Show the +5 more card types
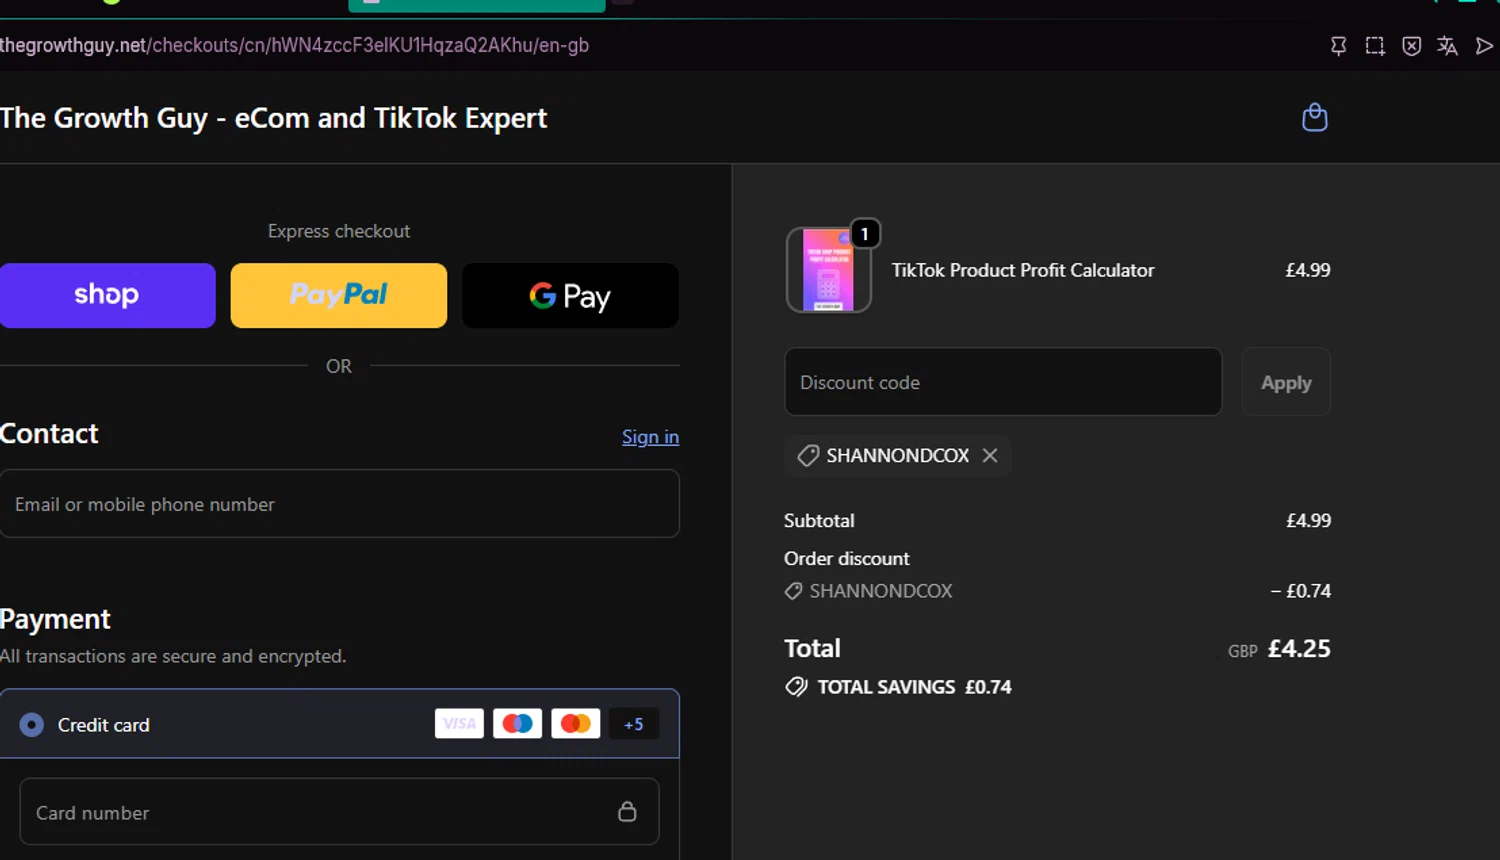The width and height of the screenshot is (1500, 860). click(634, 724)
